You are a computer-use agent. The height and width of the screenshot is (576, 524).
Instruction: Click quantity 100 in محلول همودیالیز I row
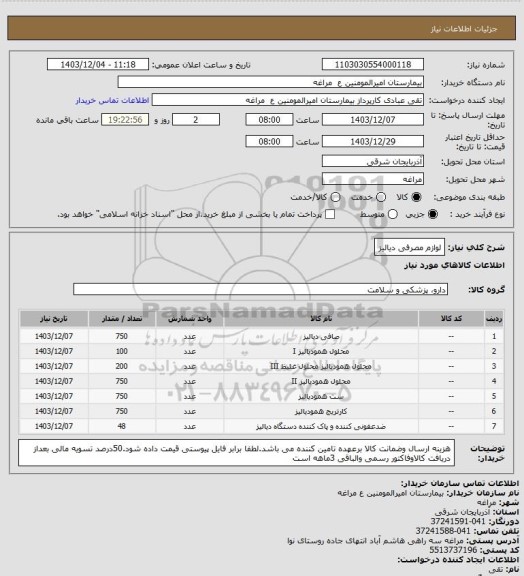[x=122, y=351]
